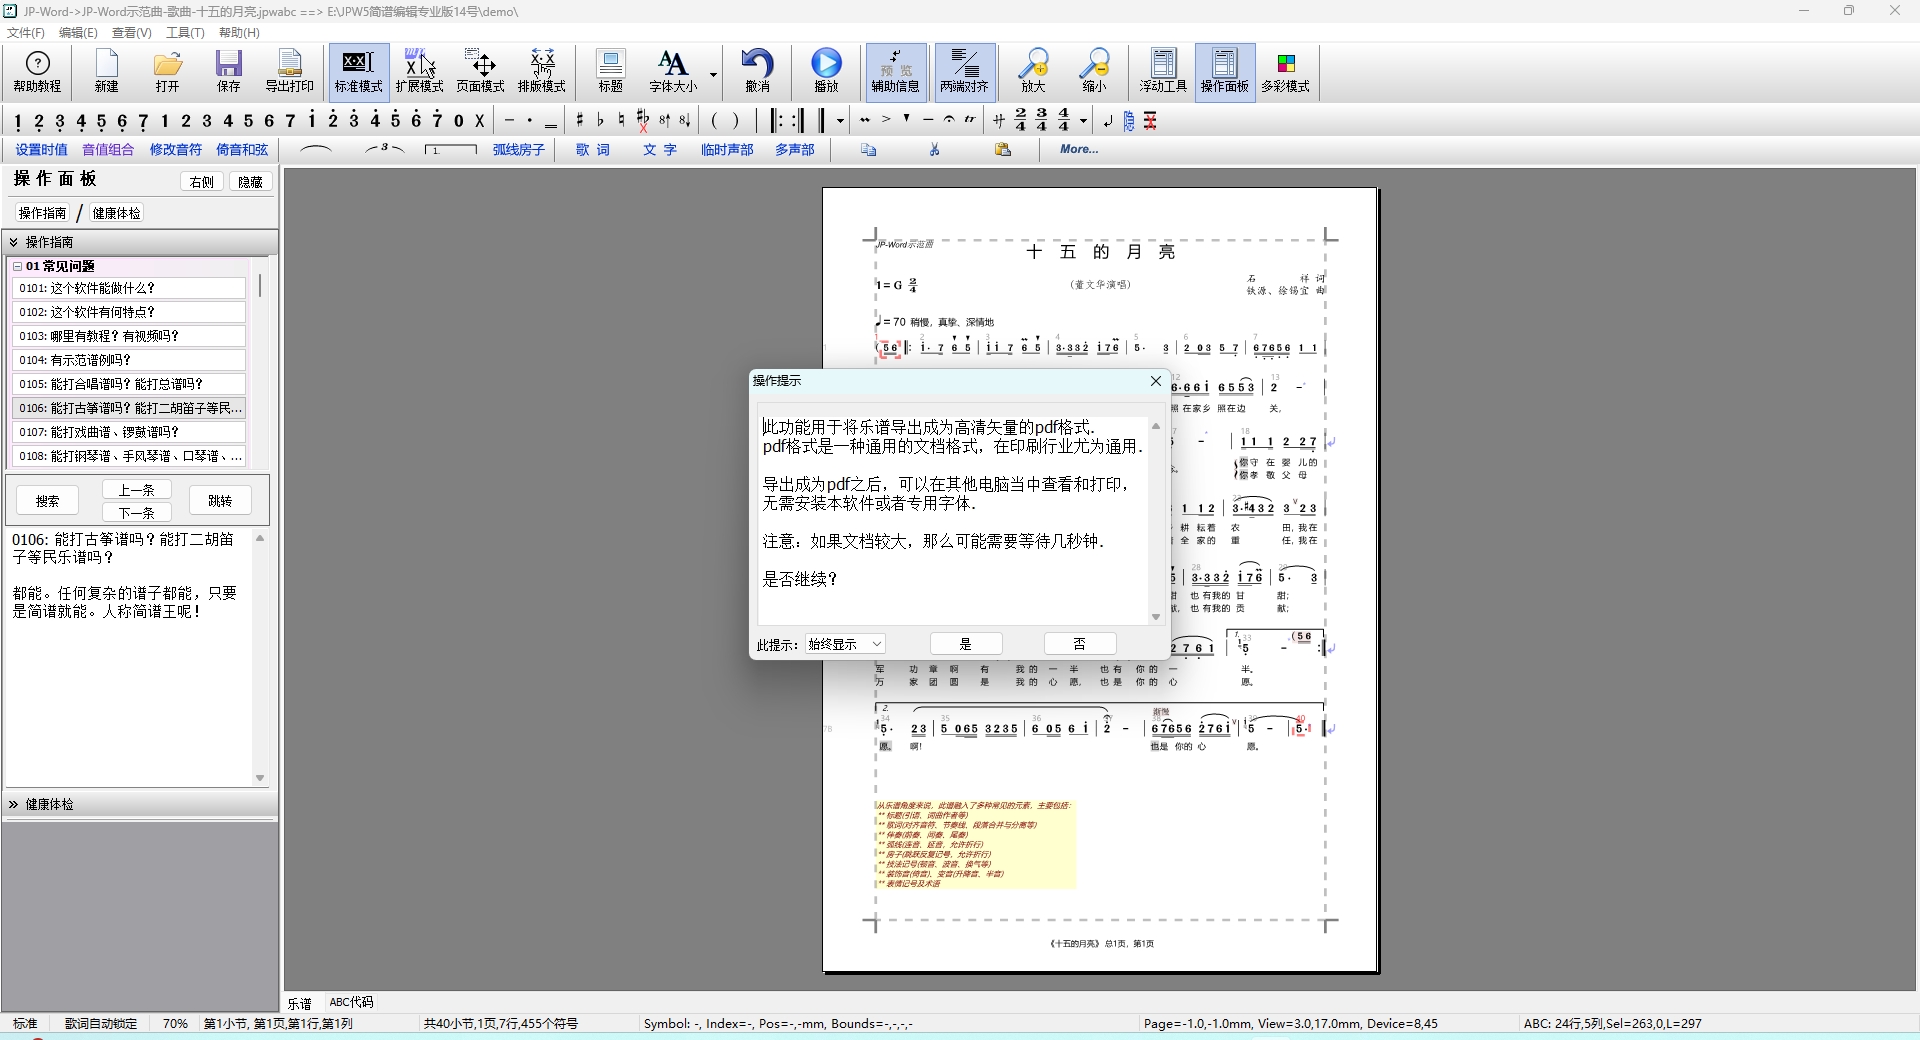1920x1040 pixels.
Task: Insert the fermata symbol
Action: (949, 120)
